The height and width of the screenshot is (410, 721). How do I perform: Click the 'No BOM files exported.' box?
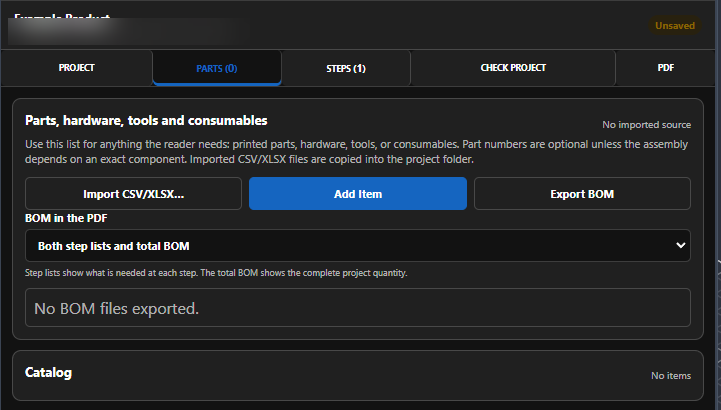(358, 308)
